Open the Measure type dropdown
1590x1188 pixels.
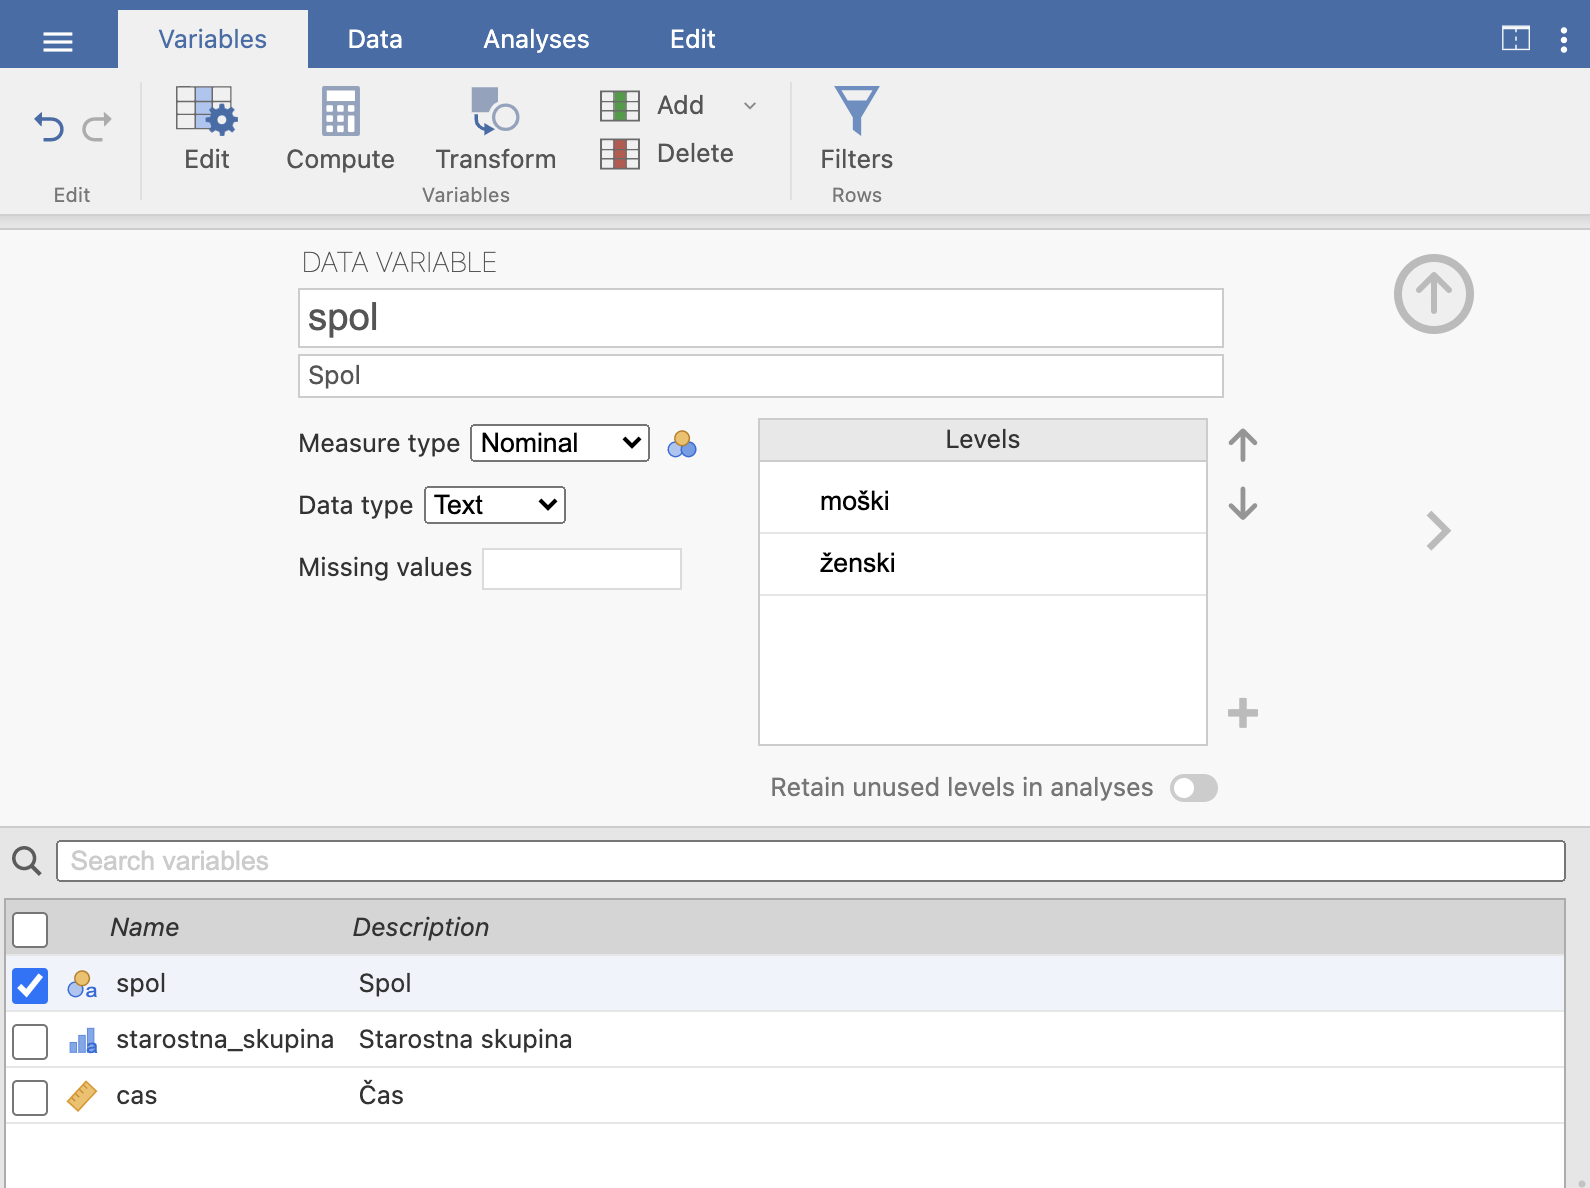click(560, 443)
